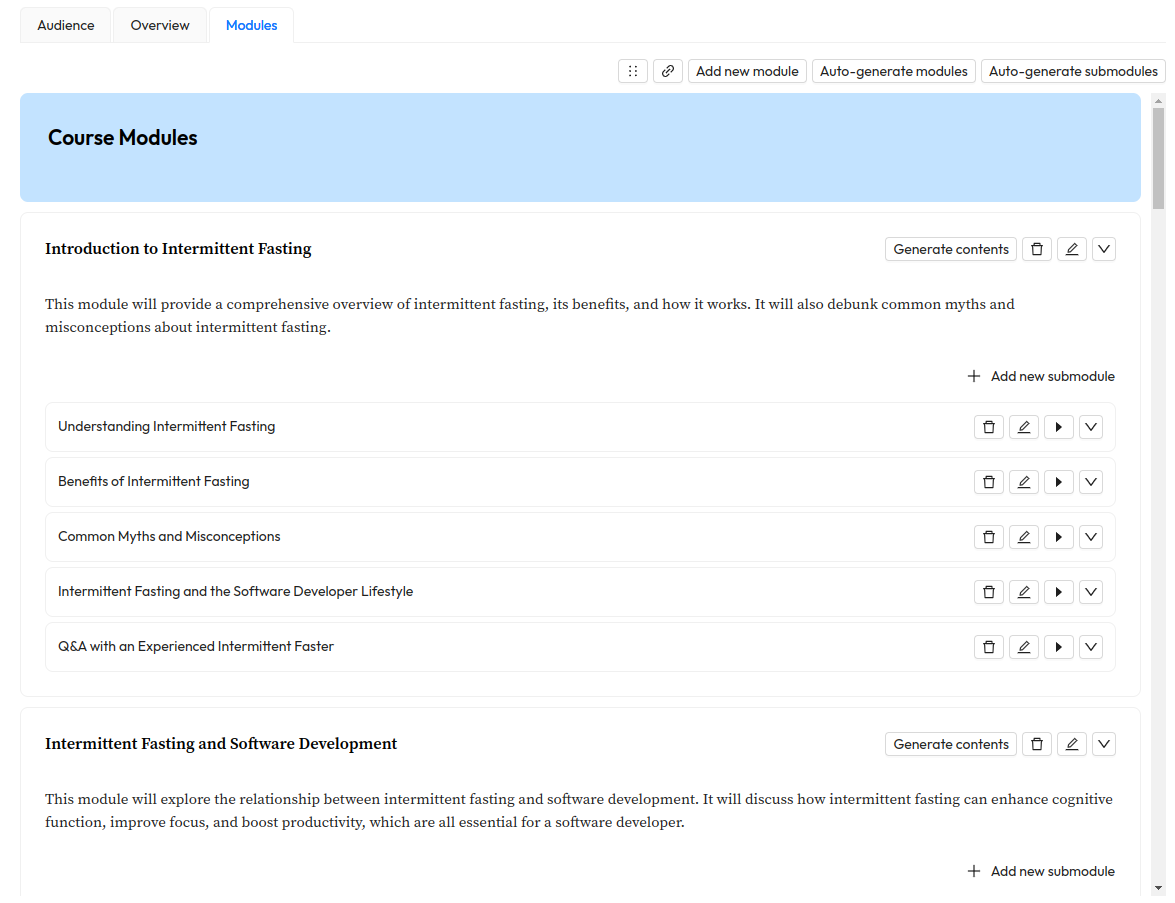Edit the Benefits of Intermittent Fasting submodule
The width and height of the screenshot is (1175, 903).
(1024, 482)
